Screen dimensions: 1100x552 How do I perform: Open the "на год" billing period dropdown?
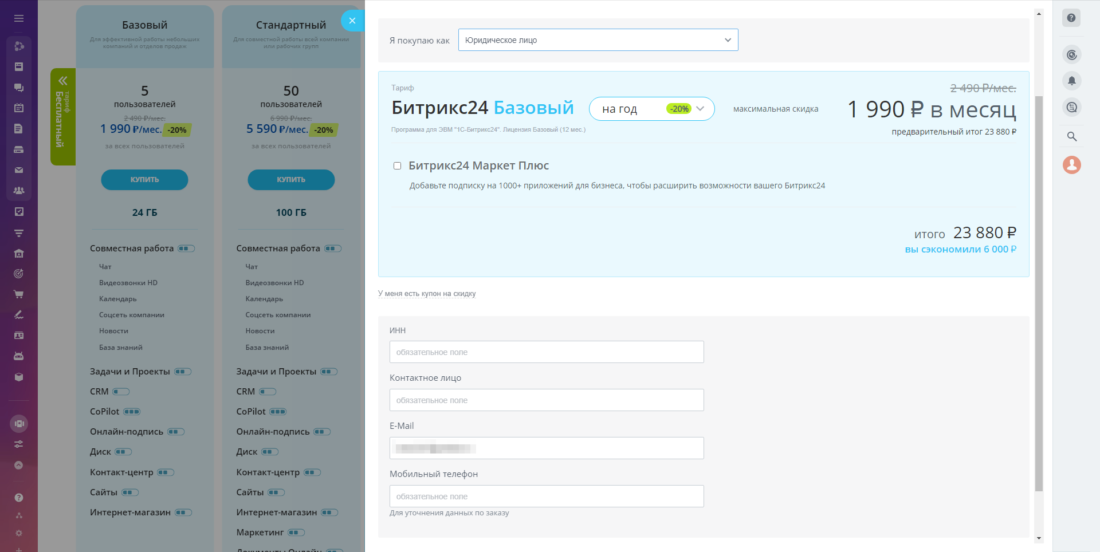(652, 109)
